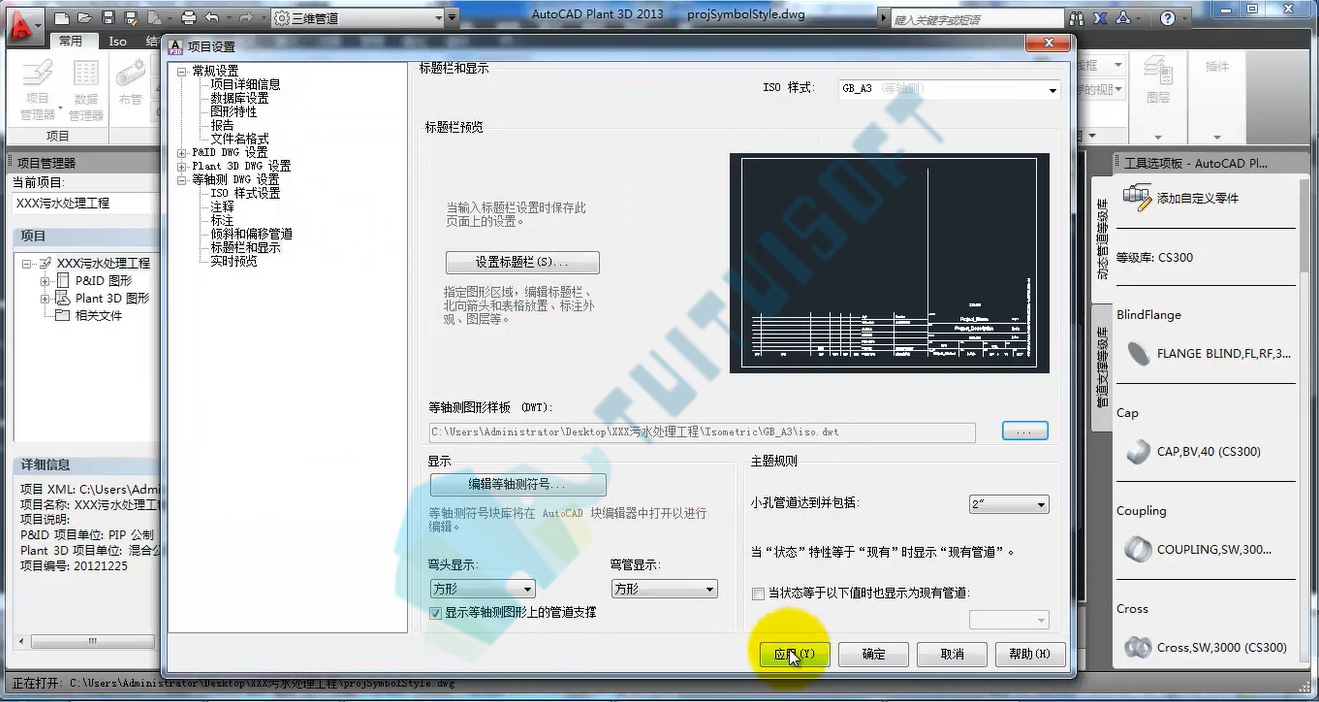Expand the P&ID DWG 设置 tree node

(182, 153)
